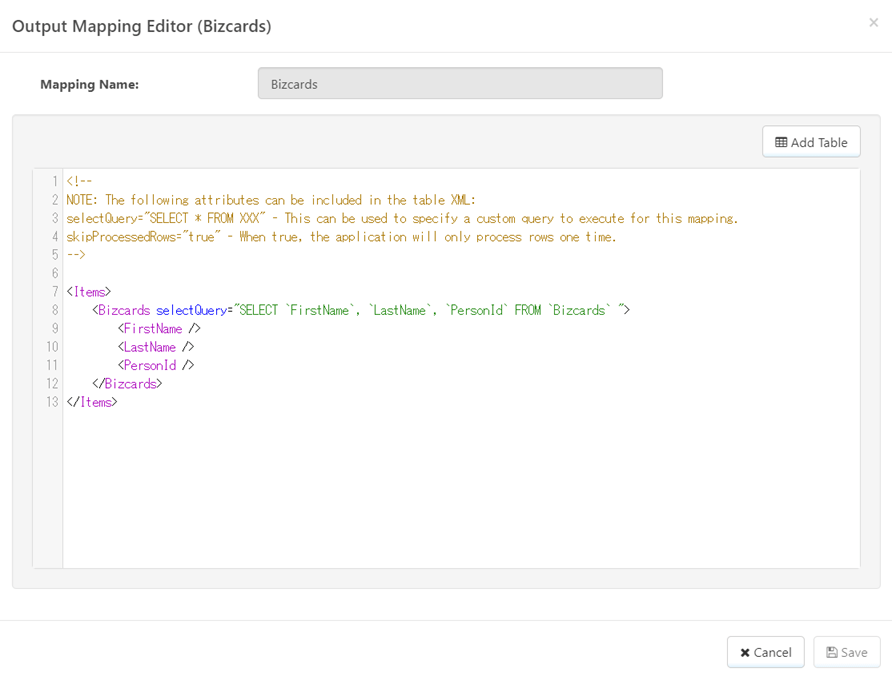Click the floppy disk icon on Save

tap(832, 652)
